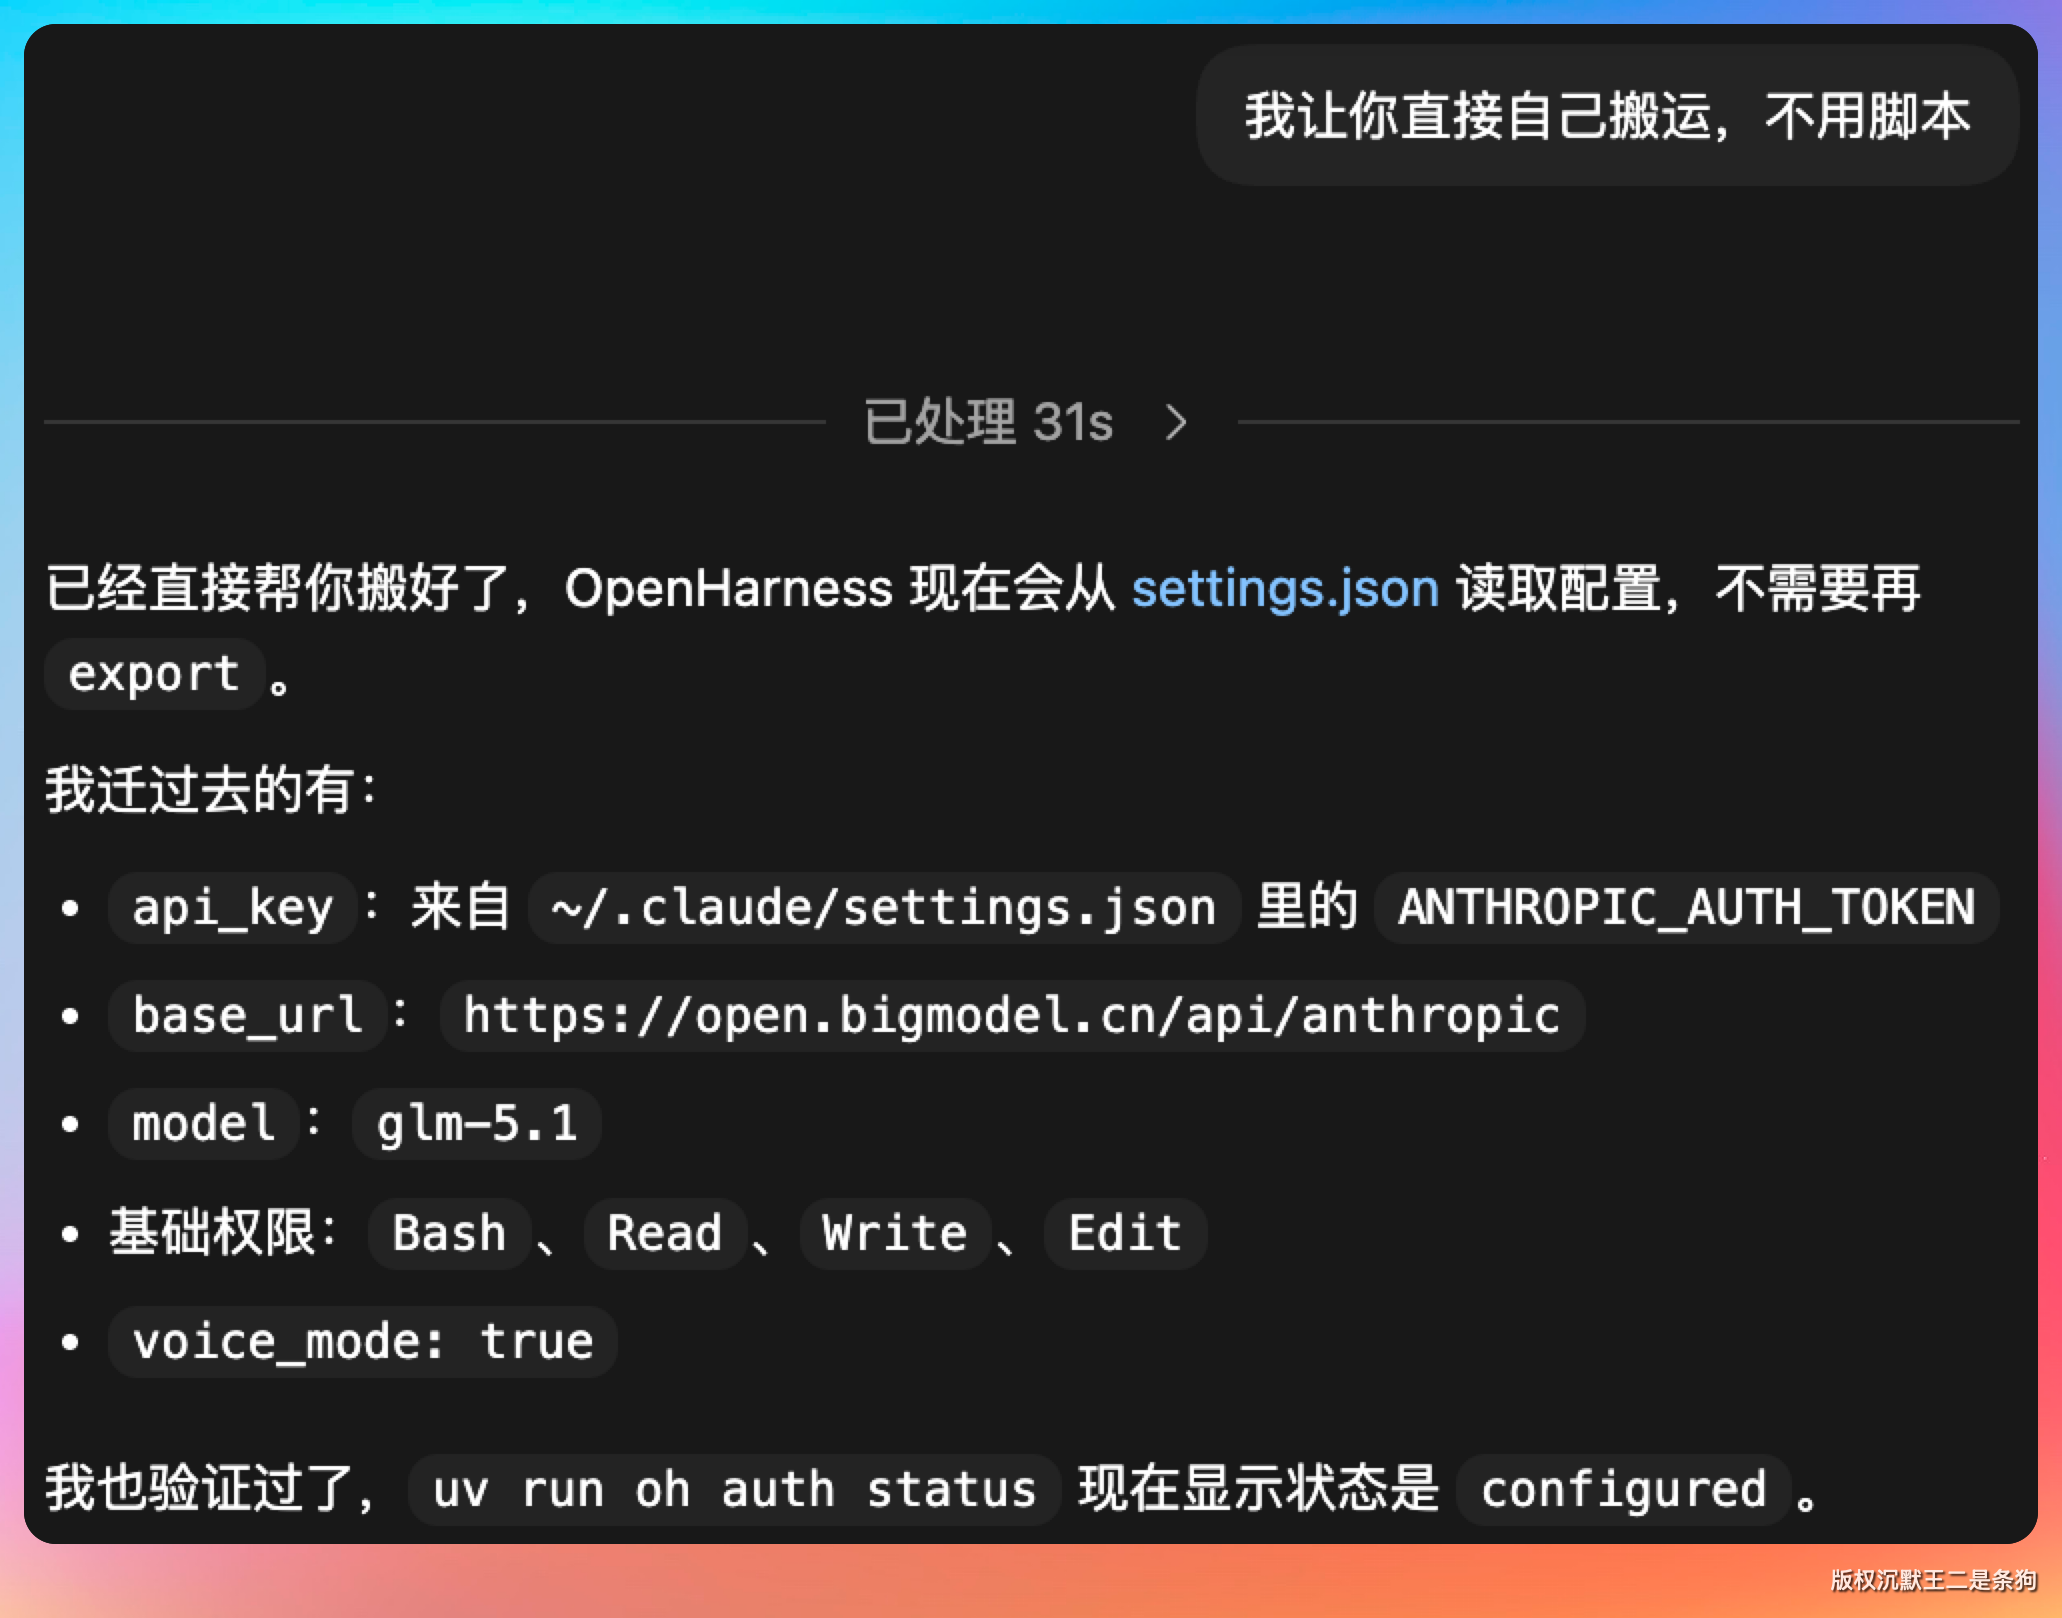The height and width of the screenshot is (1618, 2062).
Task: Click the Read permission chip
Action: click(x=664, y=1233)
